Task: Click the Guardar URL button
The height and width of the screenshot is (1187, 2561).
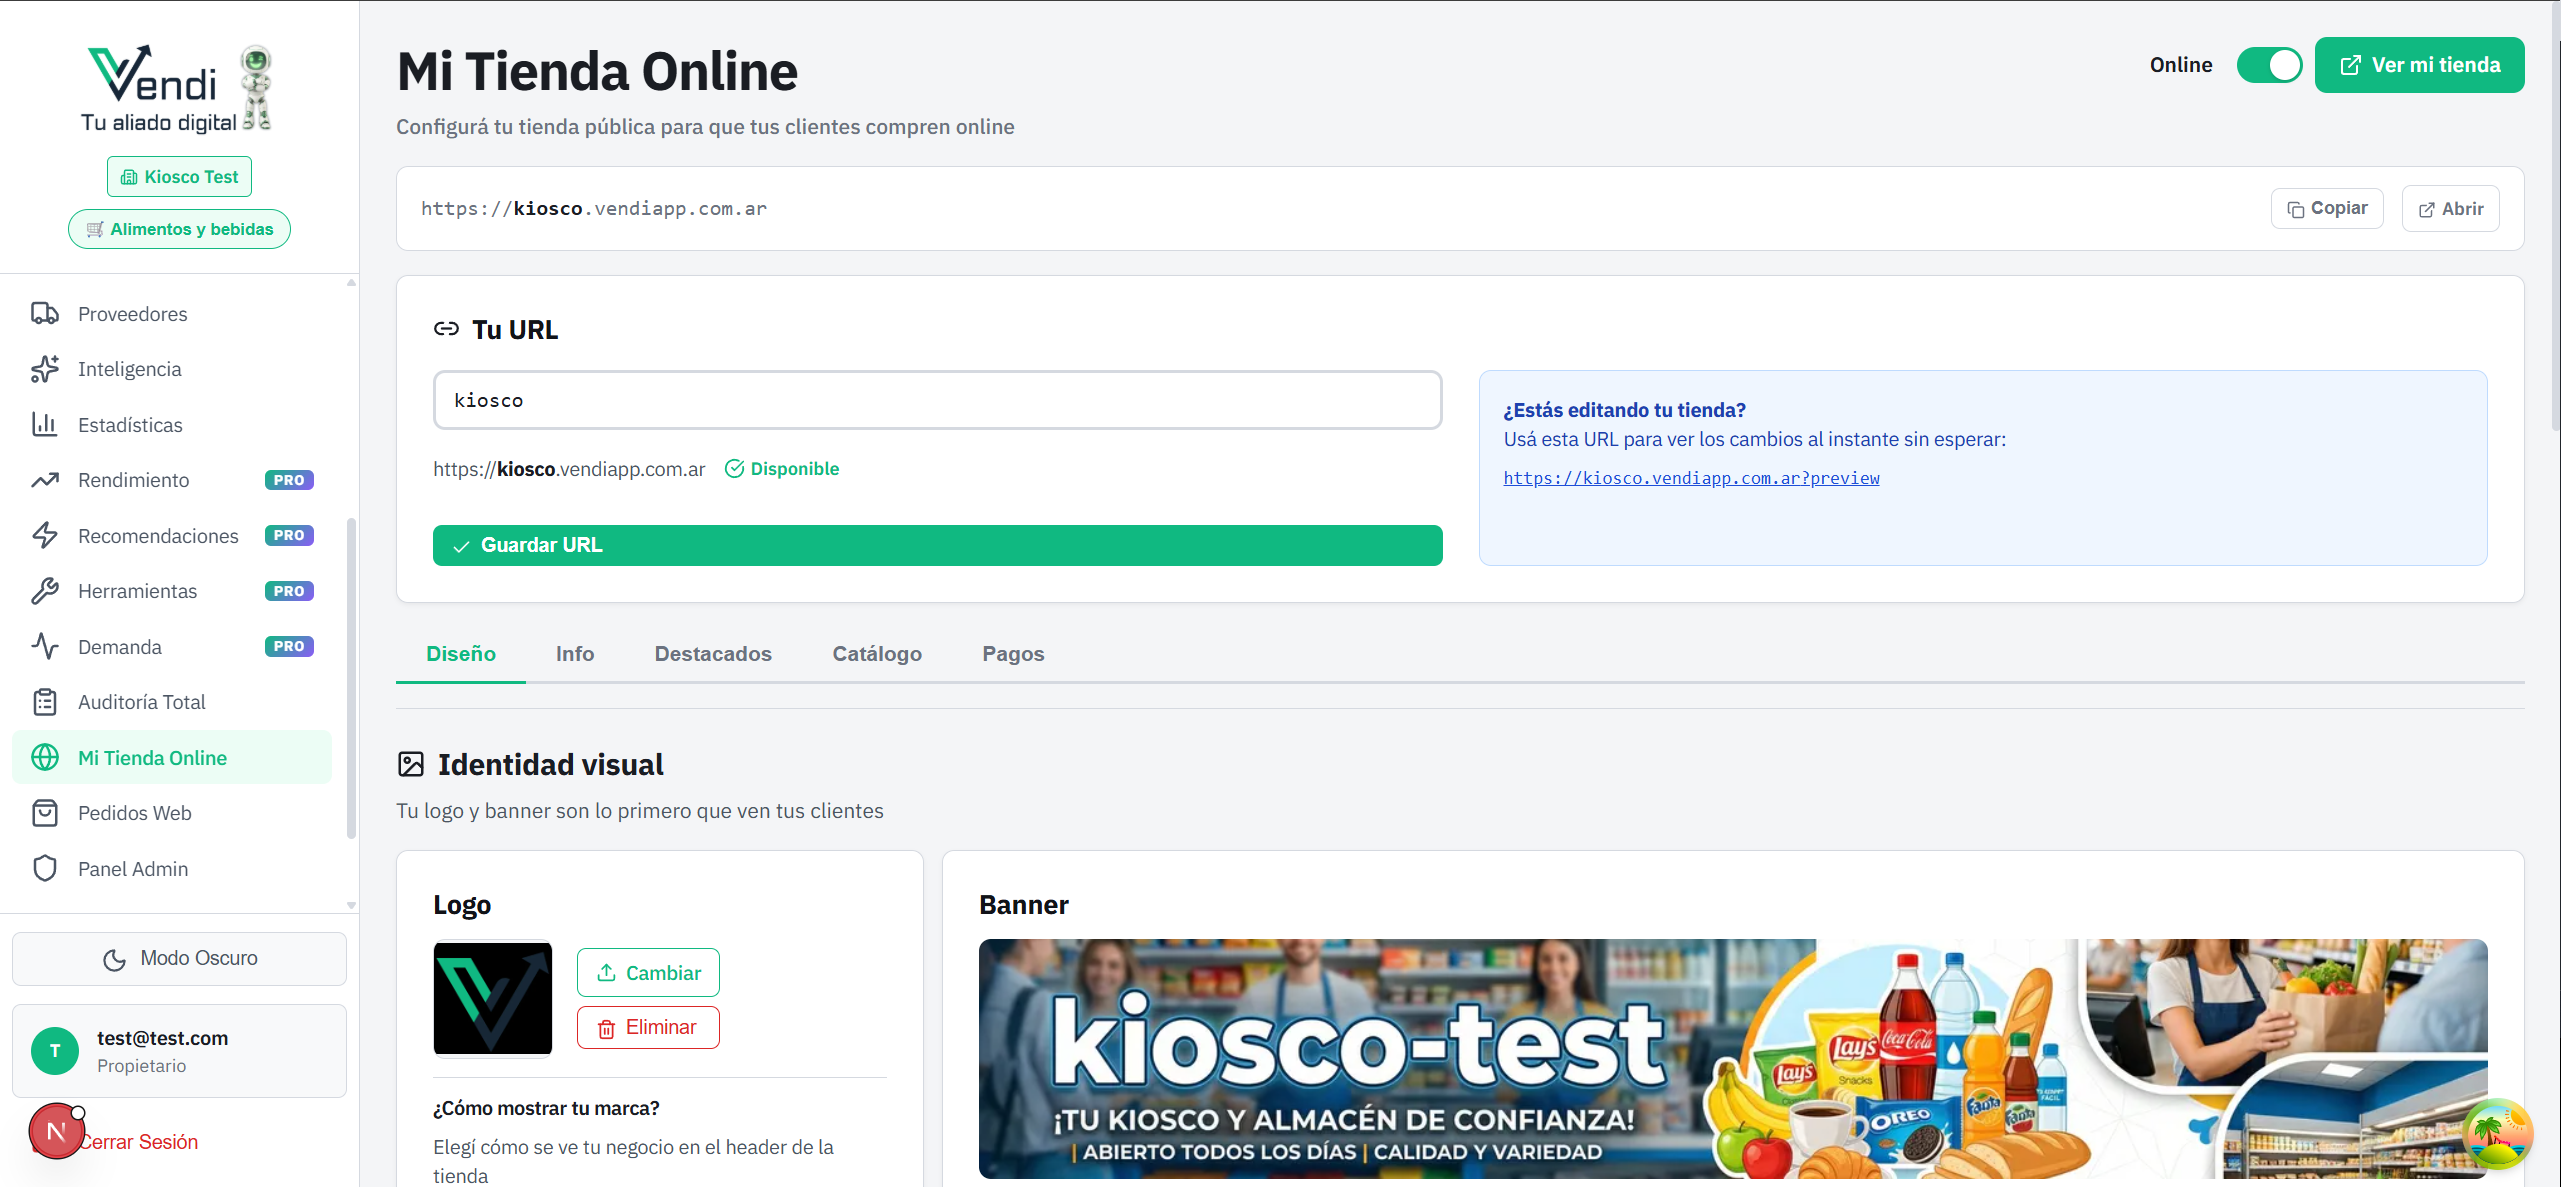Action: click(937, 545)
